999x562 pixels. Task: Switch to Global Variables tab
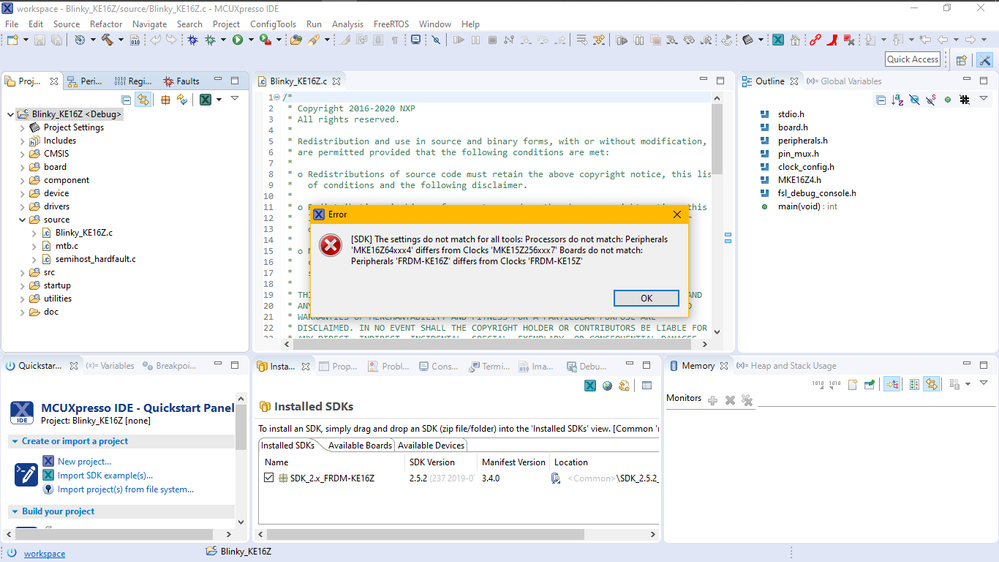click(844, 81)
